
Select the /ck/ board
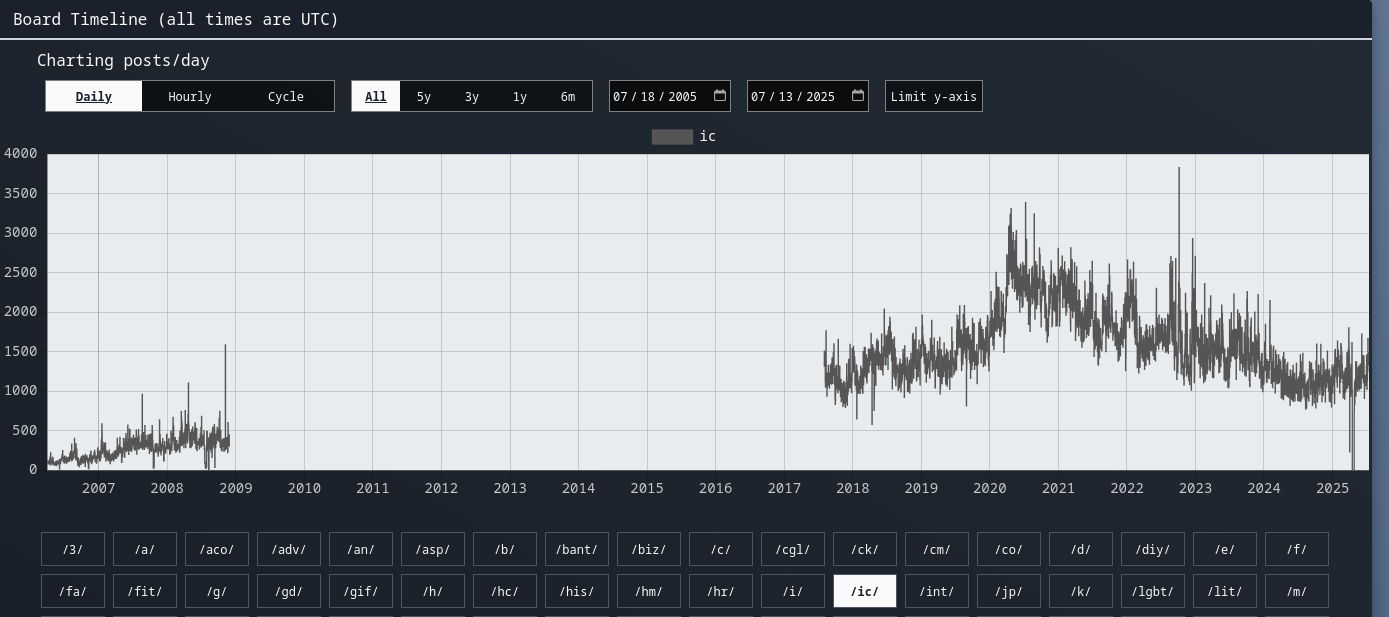coord(865,549)
